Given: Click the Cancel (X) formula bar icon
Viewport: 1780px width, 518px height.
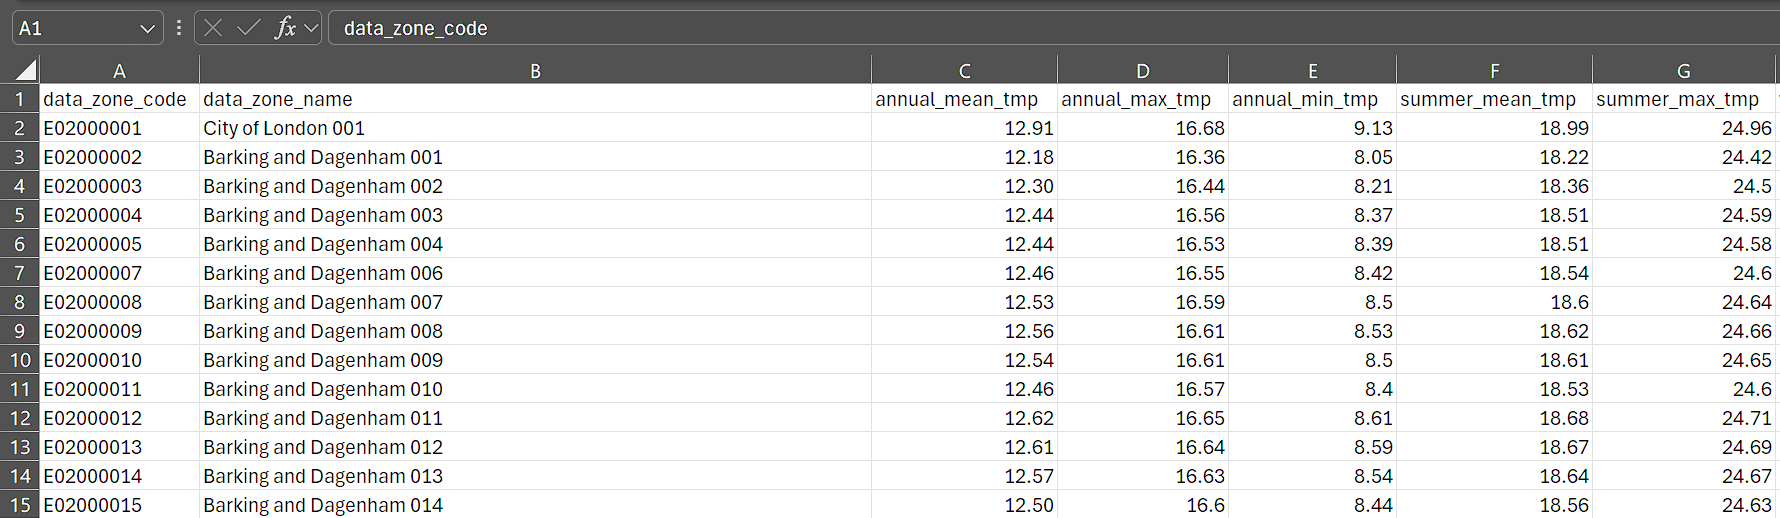Looking at the screenshot, I should 213,28.
